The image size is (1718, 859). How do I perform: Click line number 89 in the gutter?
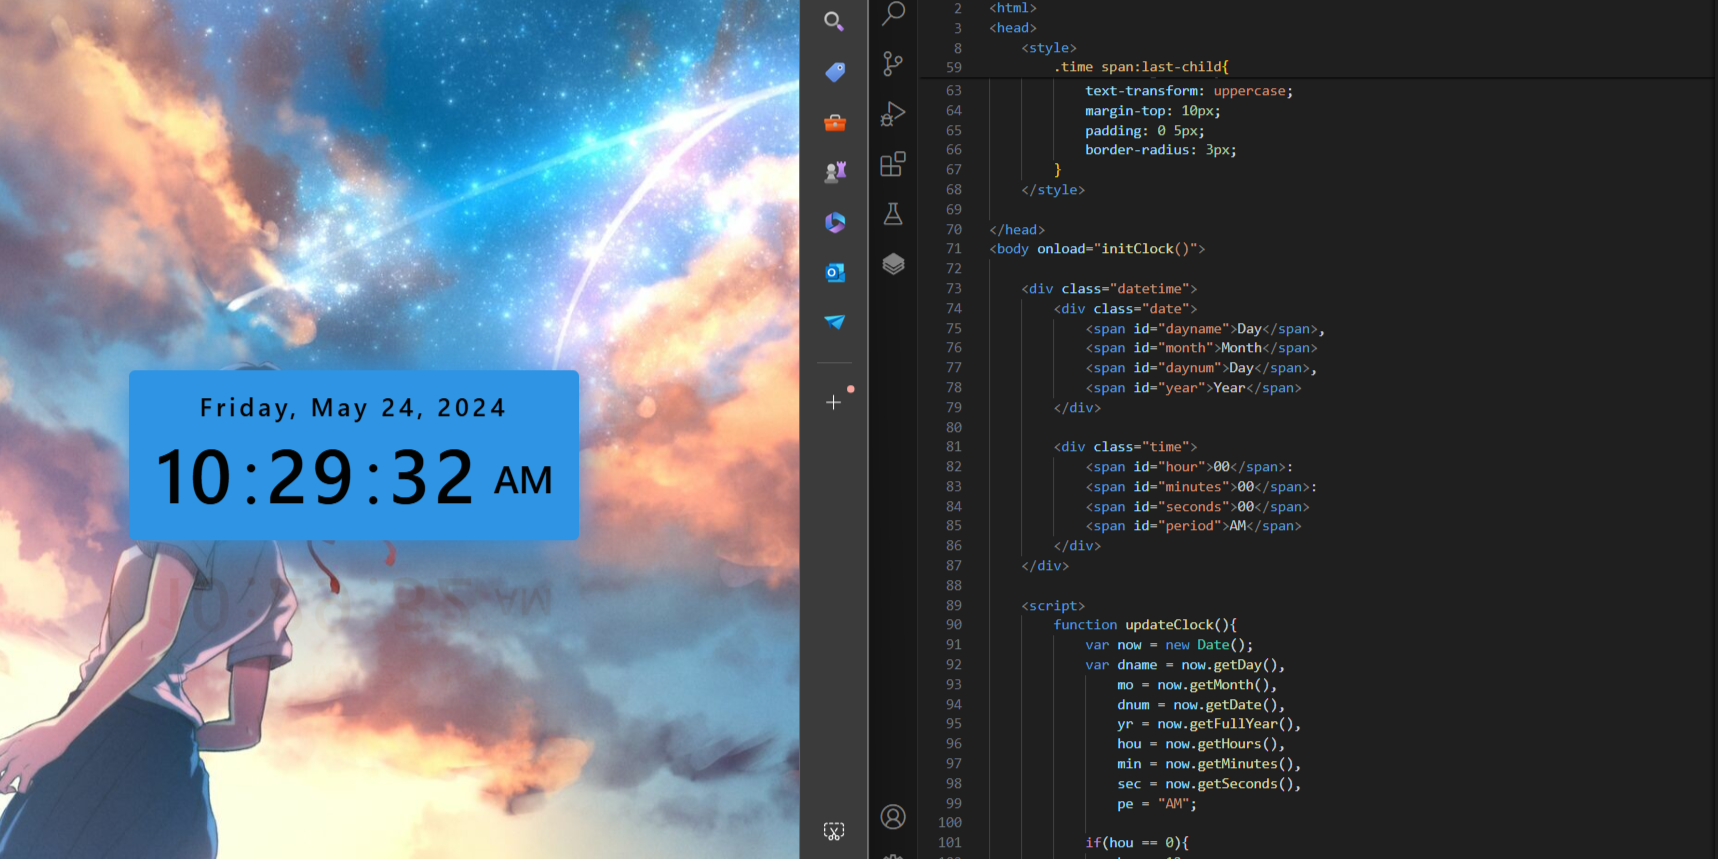click(x=953, y=606)
